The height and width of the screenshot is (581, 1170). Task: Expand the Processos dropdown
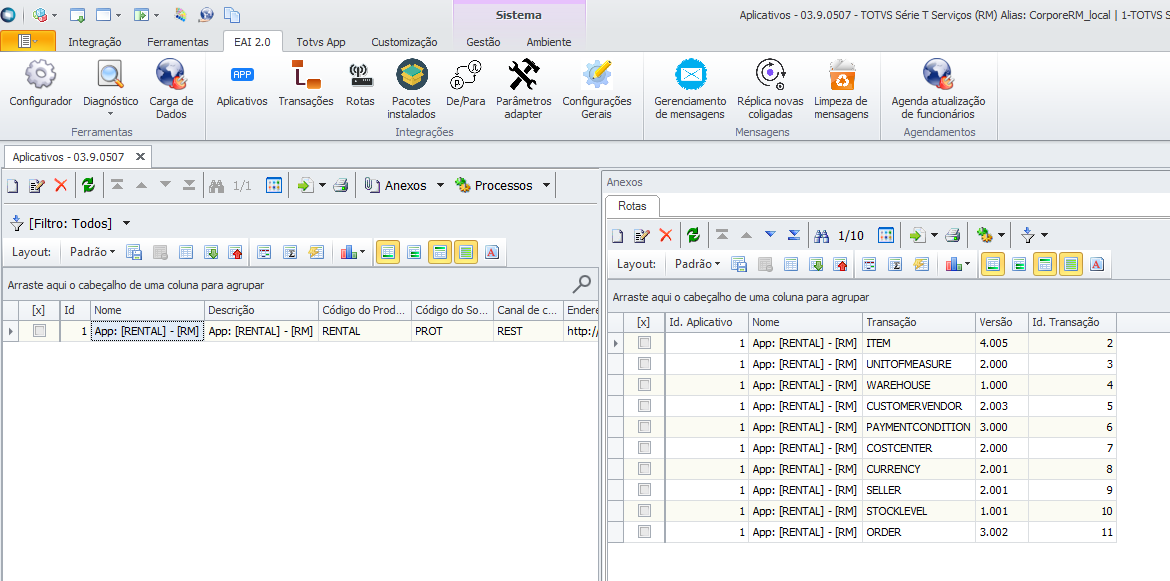[547, 186]
